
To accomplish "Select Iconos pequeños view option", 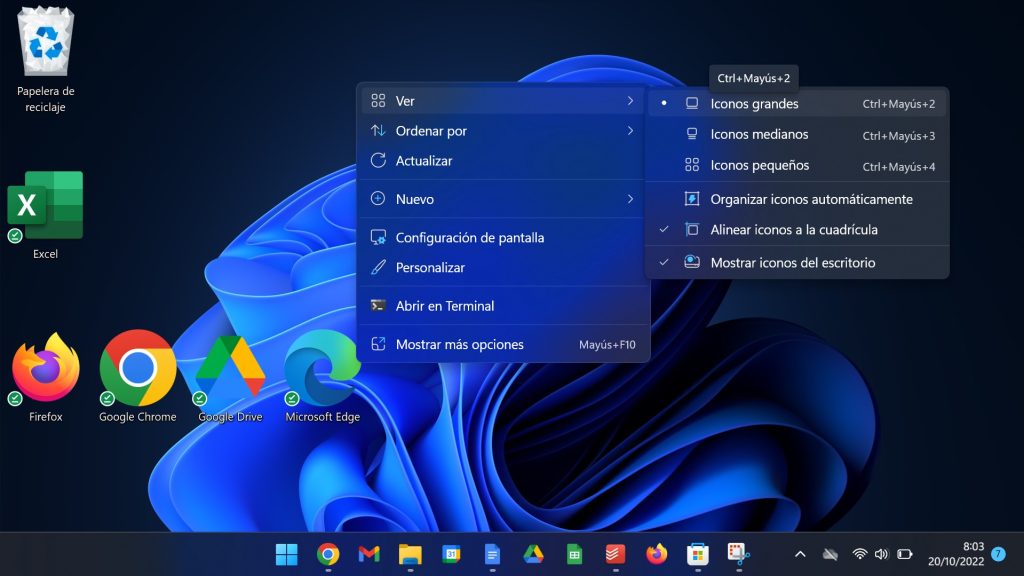I will (x=797, y=166).
